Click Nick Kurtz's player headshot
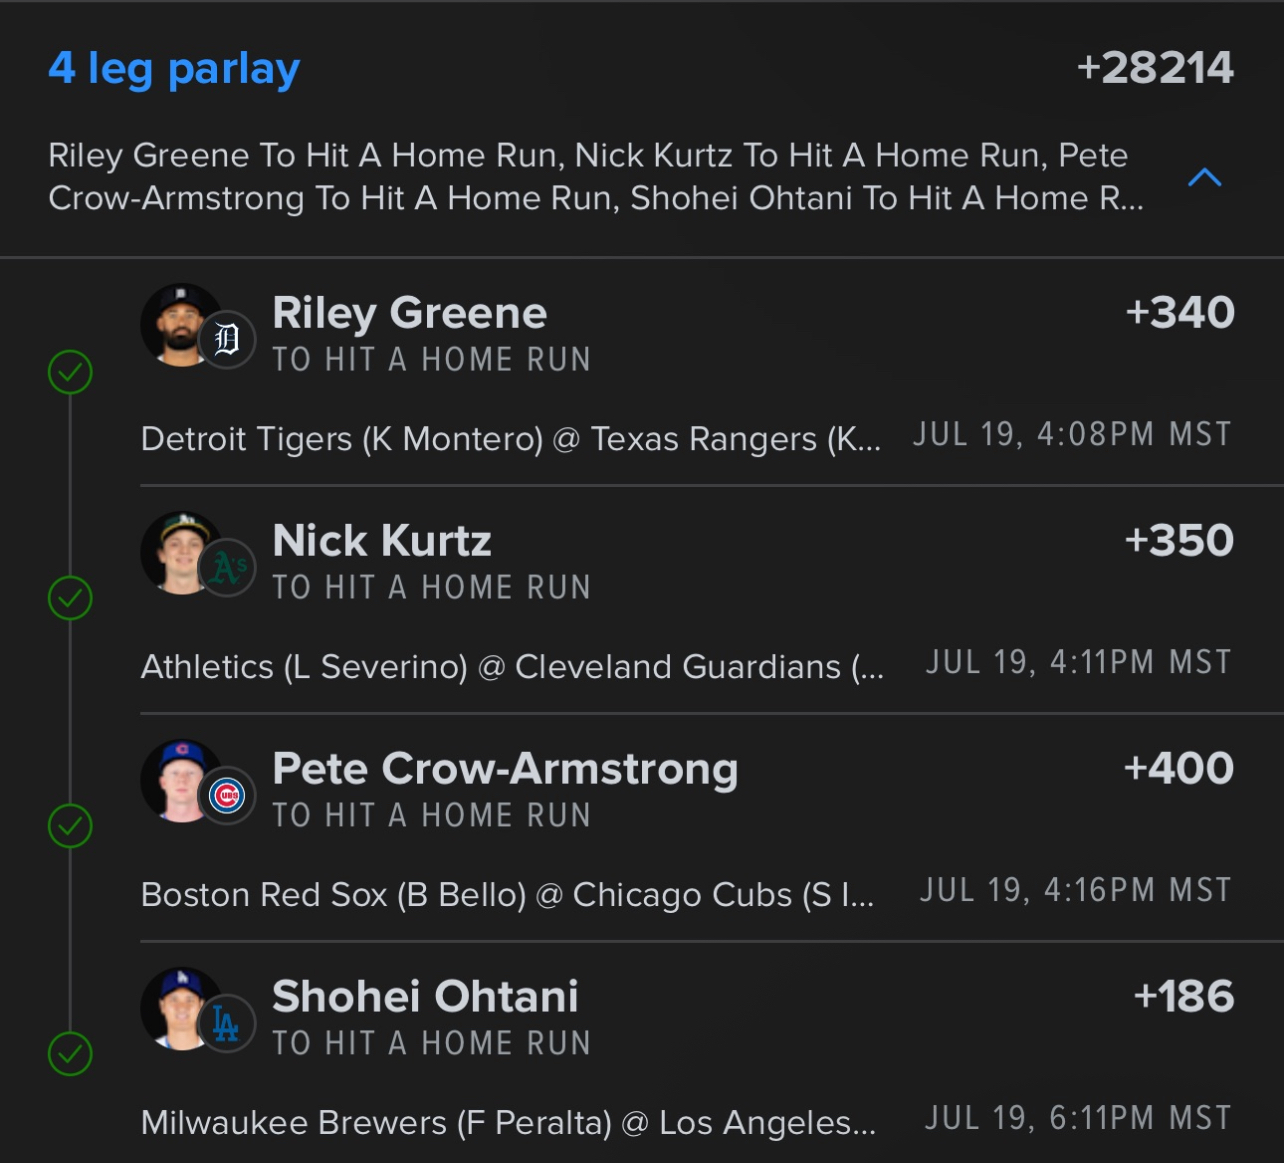This screenshot has height=1163, width=1284. [181, 553]
